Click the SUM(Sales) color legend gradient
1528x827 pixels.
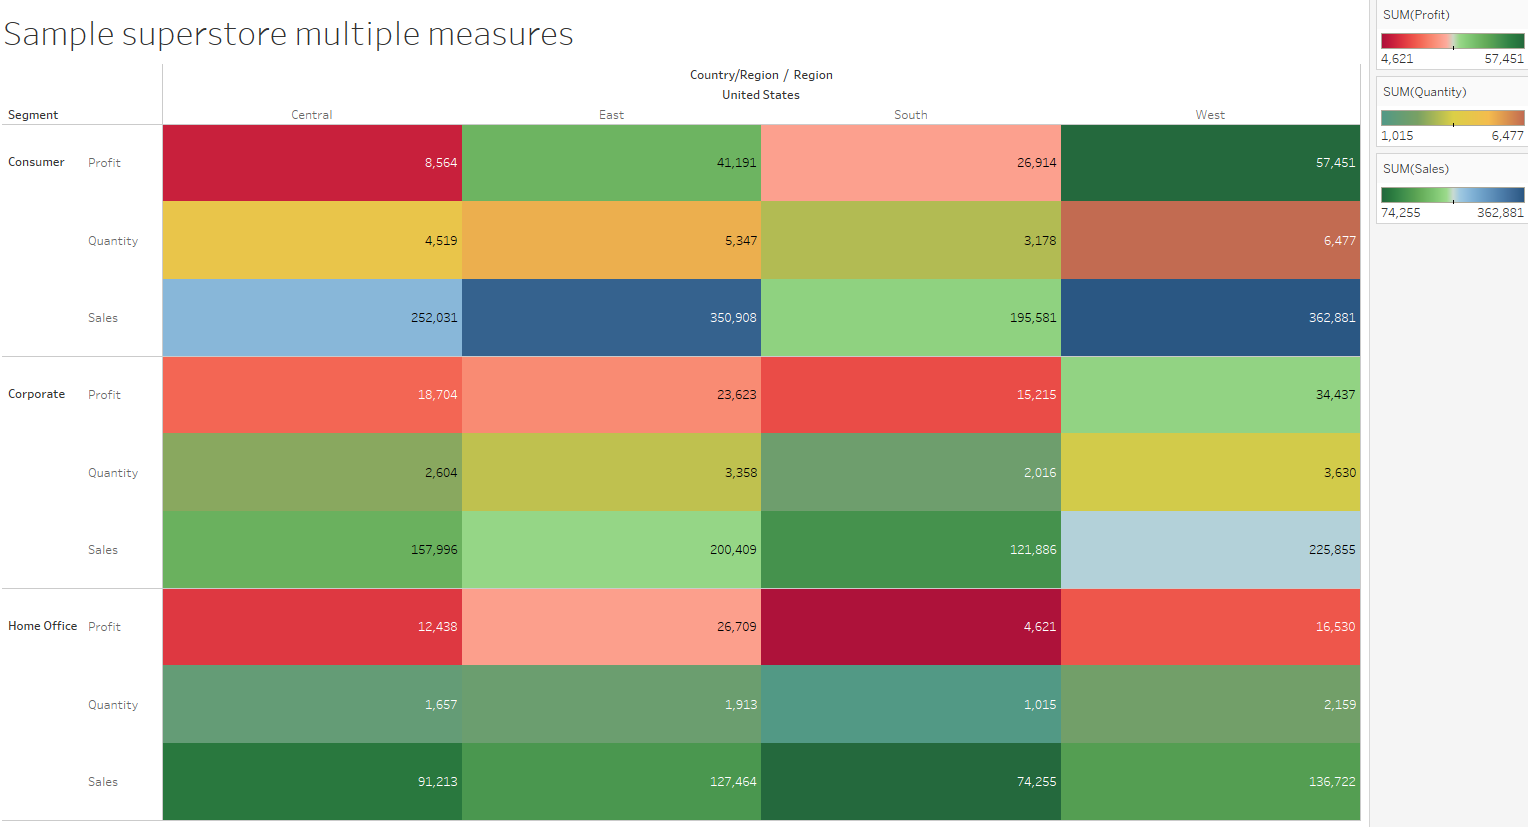1452,195
